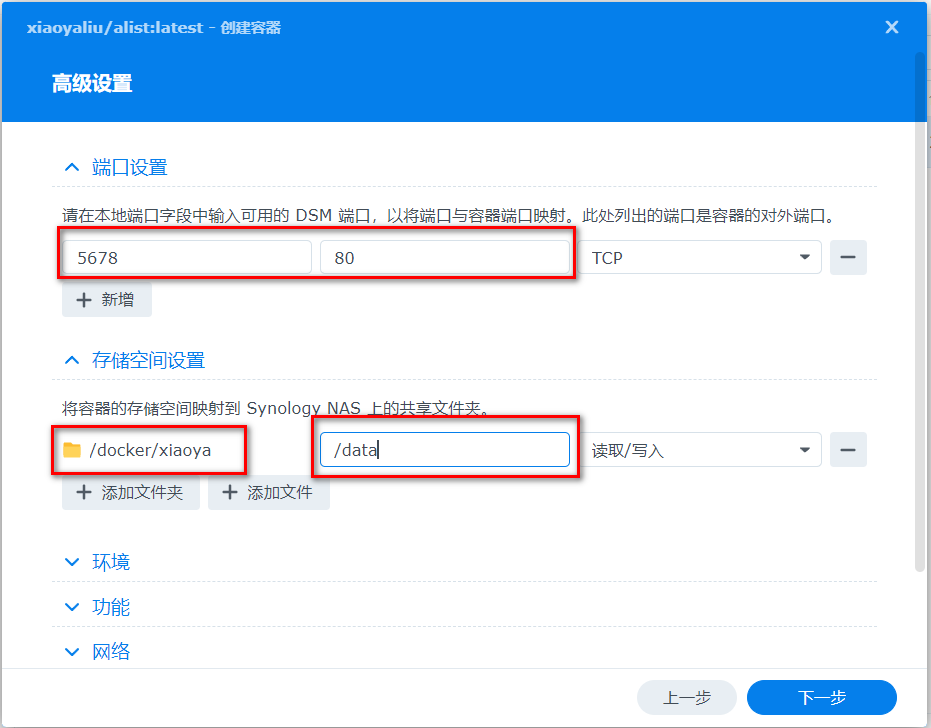This screenshot has width=931, height=728.
Task: Click the 添加文件夹 button
Action: (131, 492)
